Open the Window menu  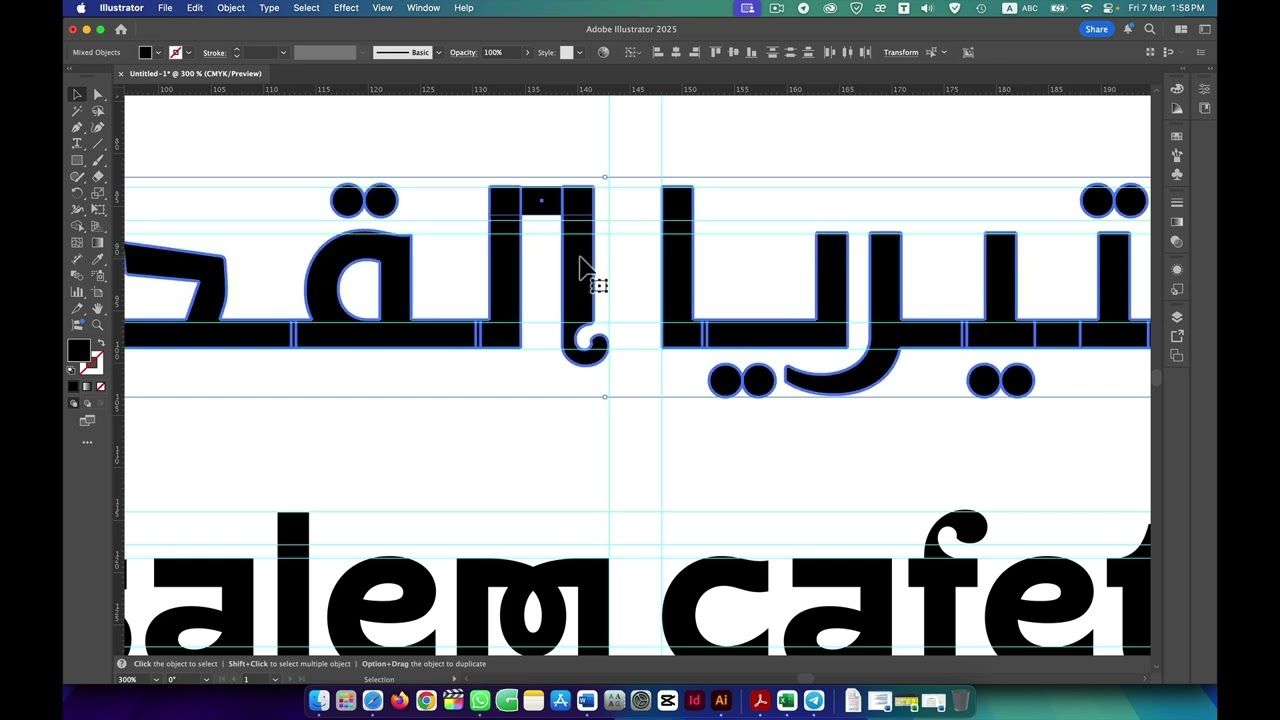point(423,8)
